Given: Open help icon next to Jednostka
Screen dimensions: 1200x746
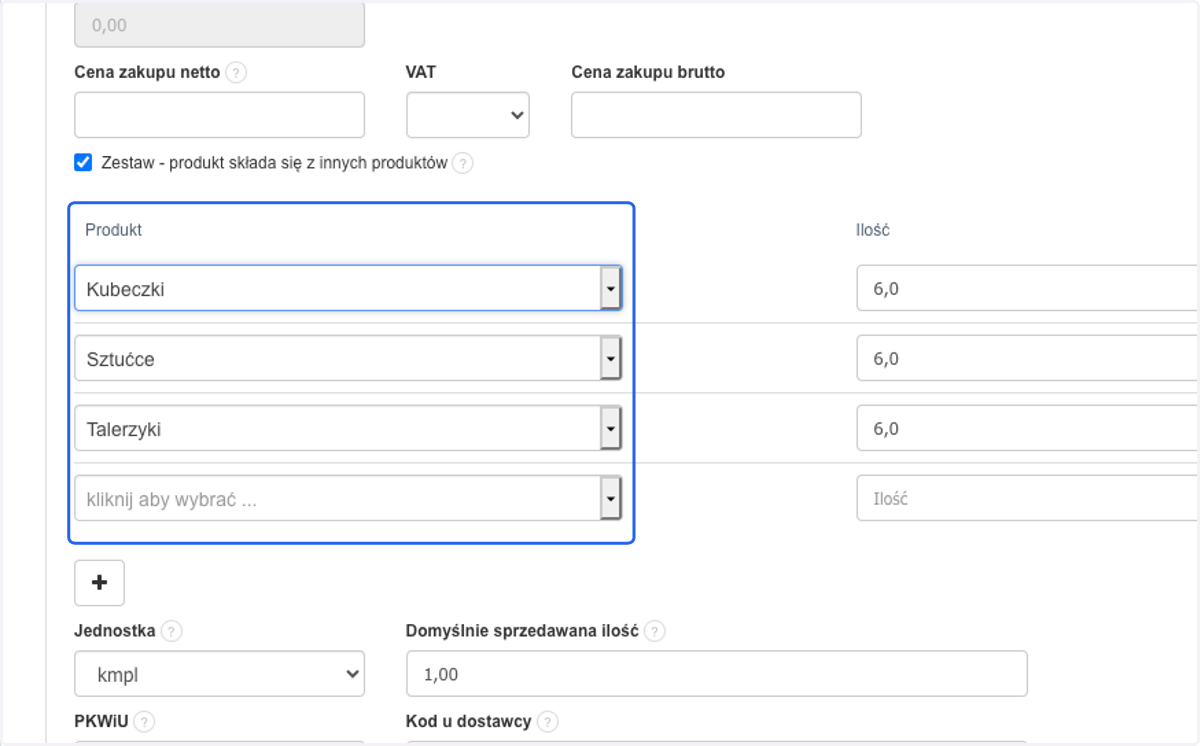Looking at the screenshot, I should click(172, 632).
